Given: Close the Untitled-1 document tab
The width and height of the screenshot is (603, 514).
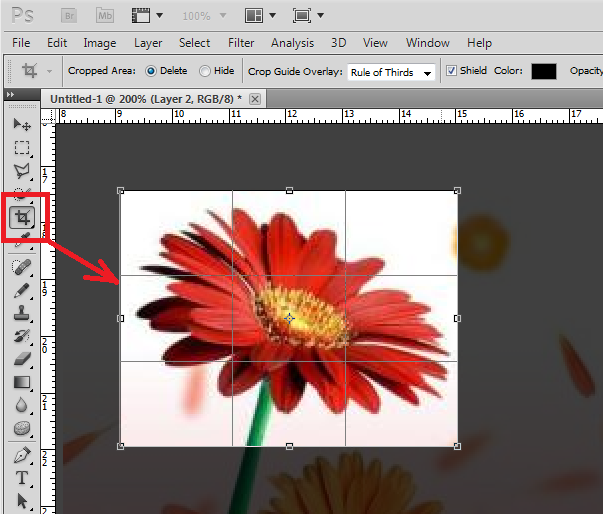Looking at the screenshot, I should point(255,99).
